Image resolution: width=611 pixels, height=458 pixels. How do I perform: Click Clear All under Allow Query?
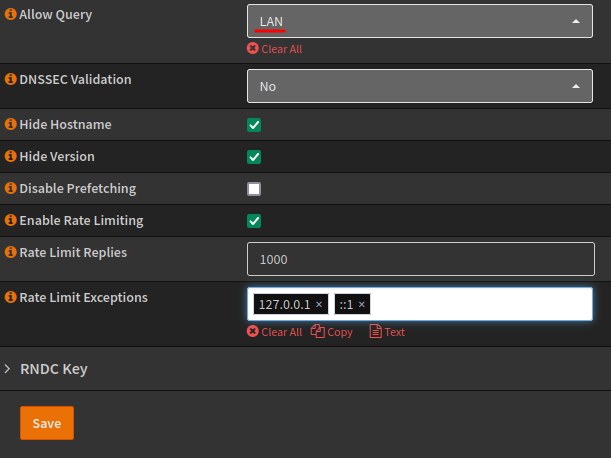click(281, 49)
